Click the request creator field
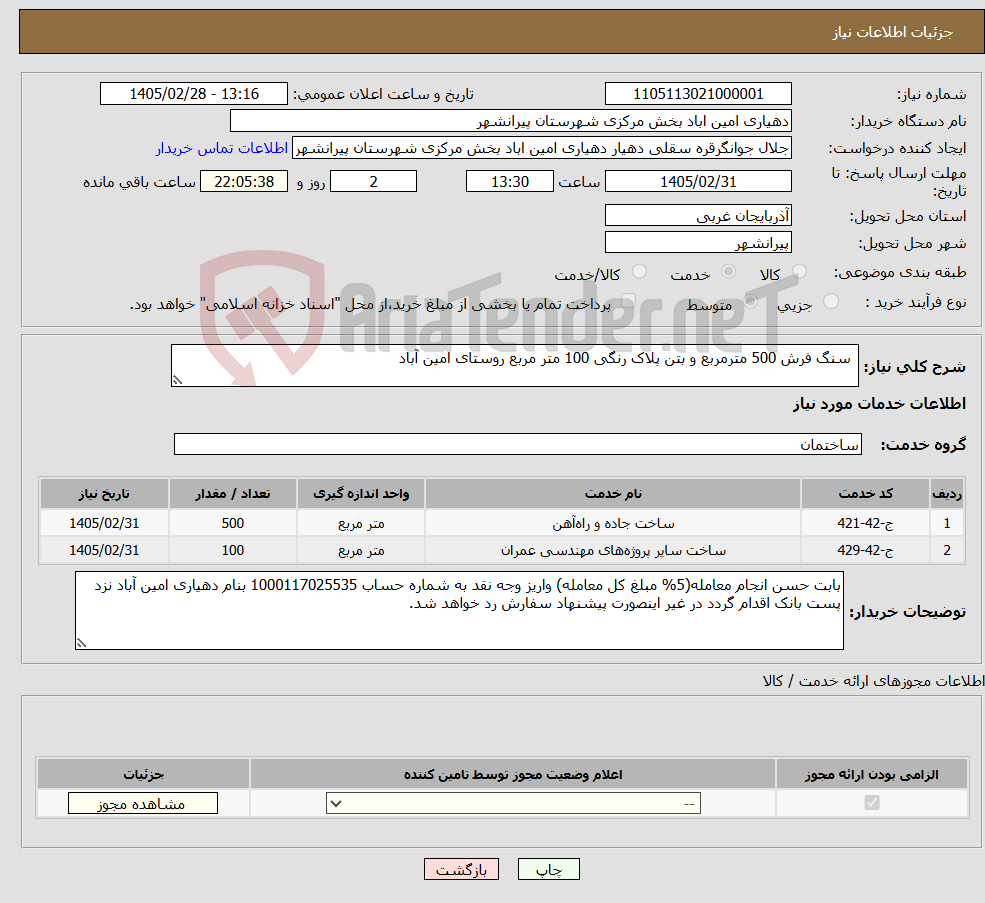Screen dimensions: 985x903 pyautogui.click(x=541, y=148)
